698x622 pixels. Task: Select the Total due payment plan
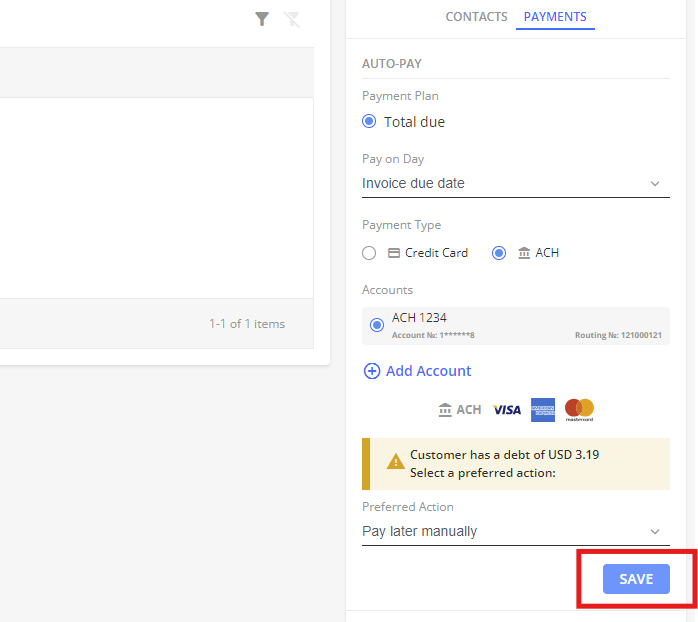click(x=370, y=122)
